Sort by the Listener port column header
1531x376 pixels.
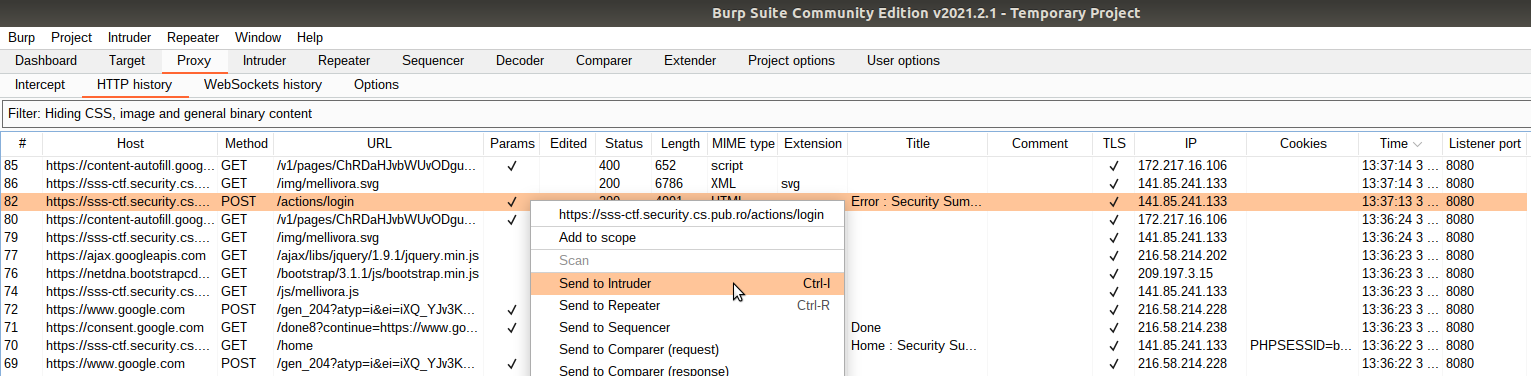coord(1485,144)
